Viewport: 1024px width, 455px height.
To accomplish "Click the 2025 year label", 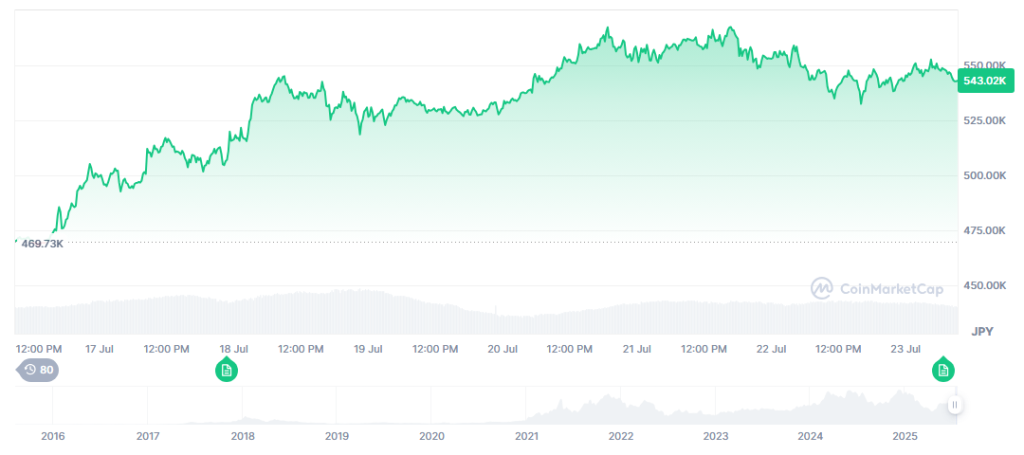I will pyautogui.click(x=905, y=436).
